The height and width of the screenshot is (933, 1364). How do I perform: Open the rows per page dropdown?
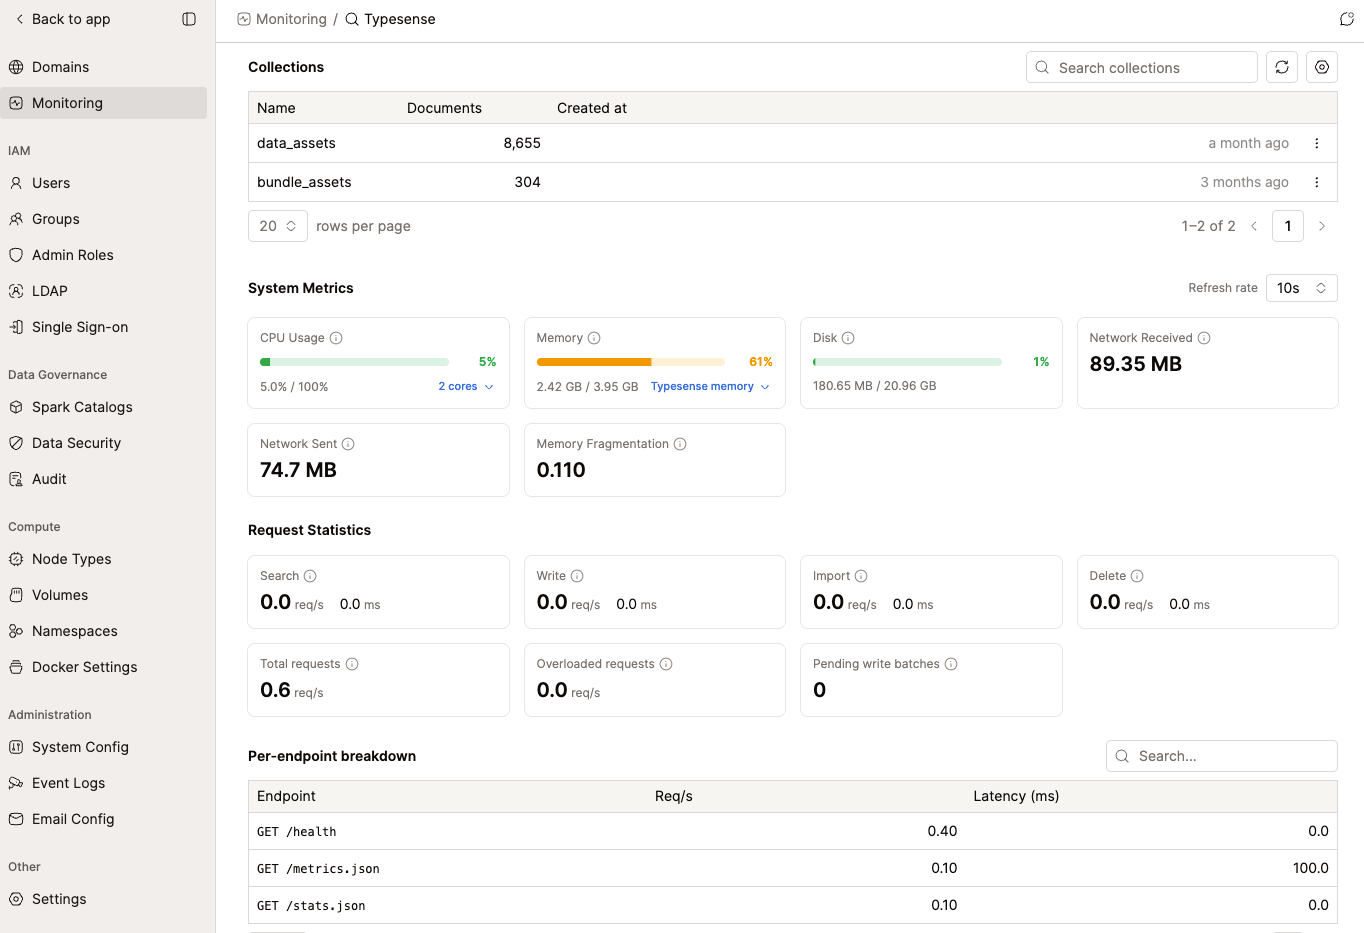point(278,226)
